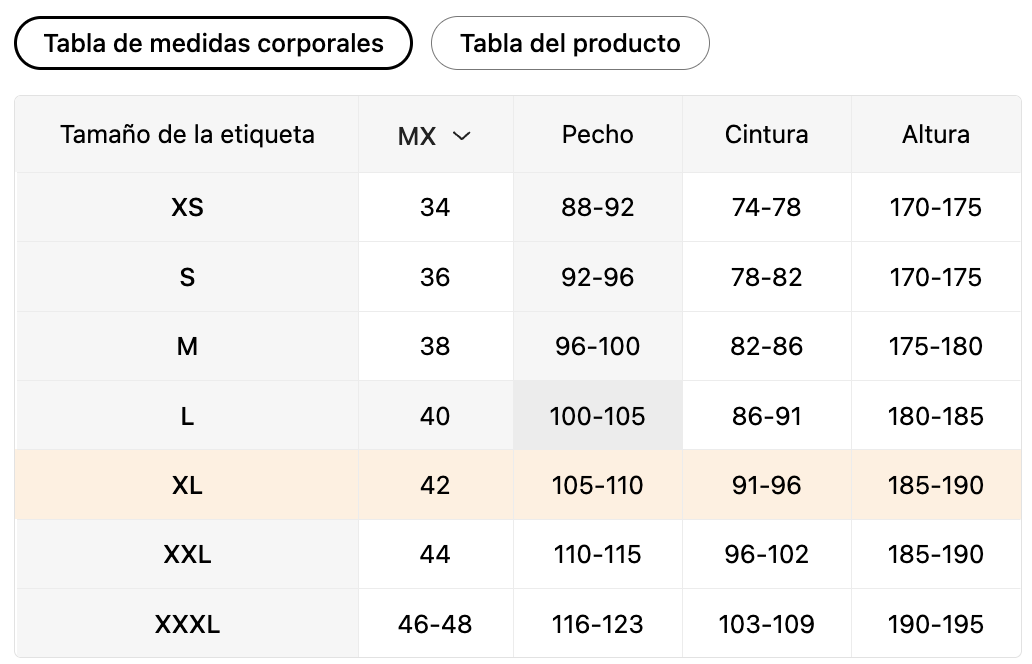Click the Altura column header
This screenshot has height=664, width=1032.
936,135
